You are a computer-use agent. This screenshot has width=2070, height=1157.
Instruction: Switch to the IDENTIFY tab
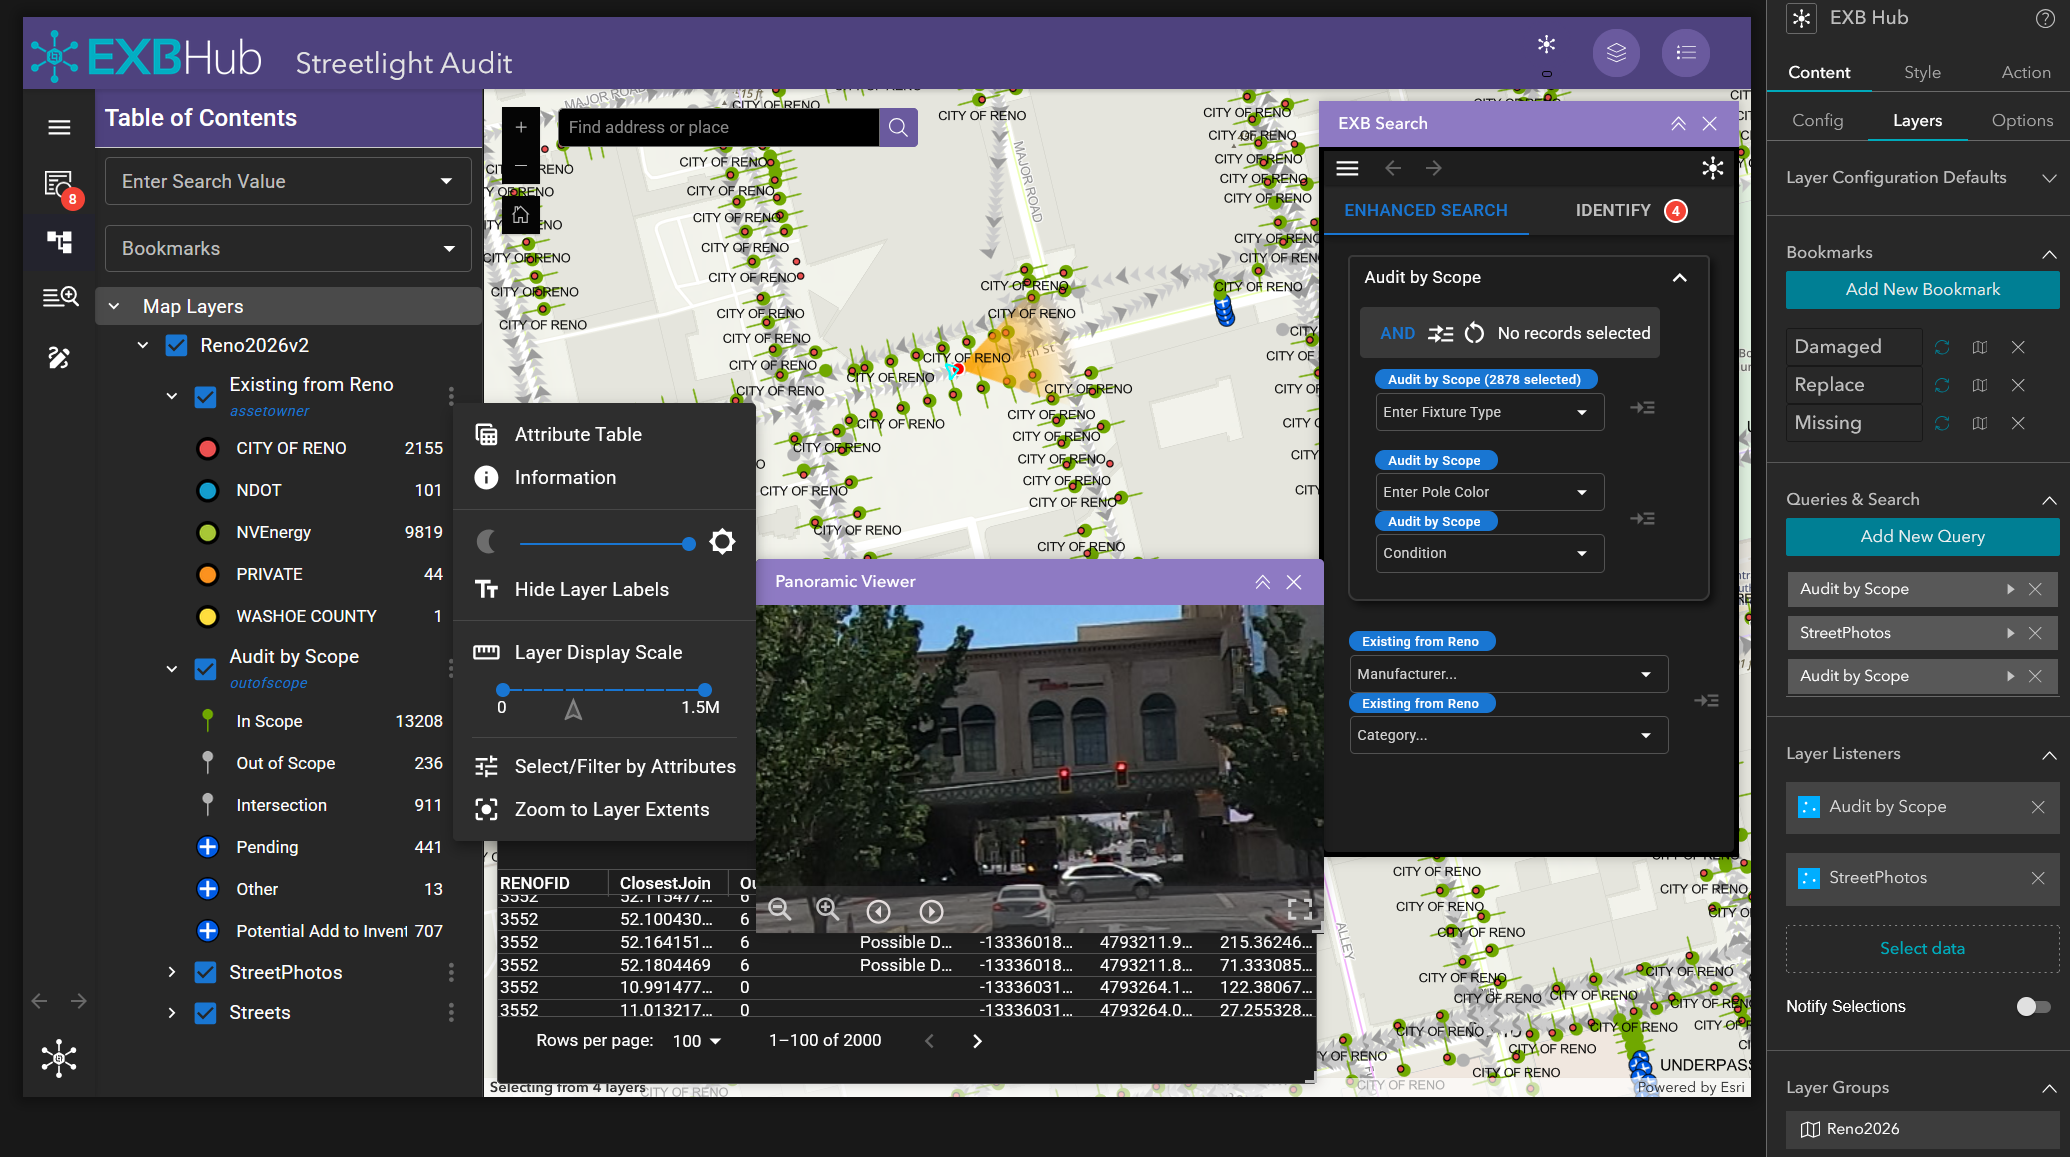pyautogui.click(x=1612, y=210)
